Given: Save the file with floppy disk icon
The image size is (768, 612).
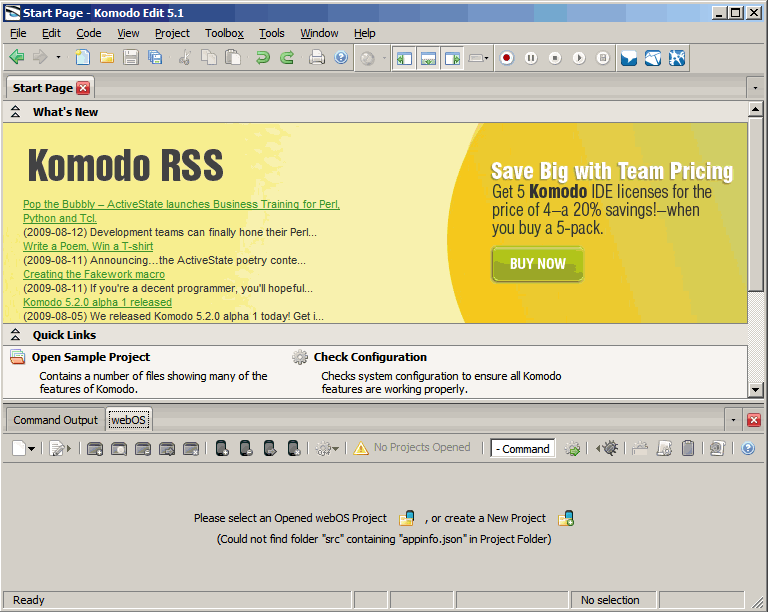Looking at the screenshot, I should (x=131, y=58).
